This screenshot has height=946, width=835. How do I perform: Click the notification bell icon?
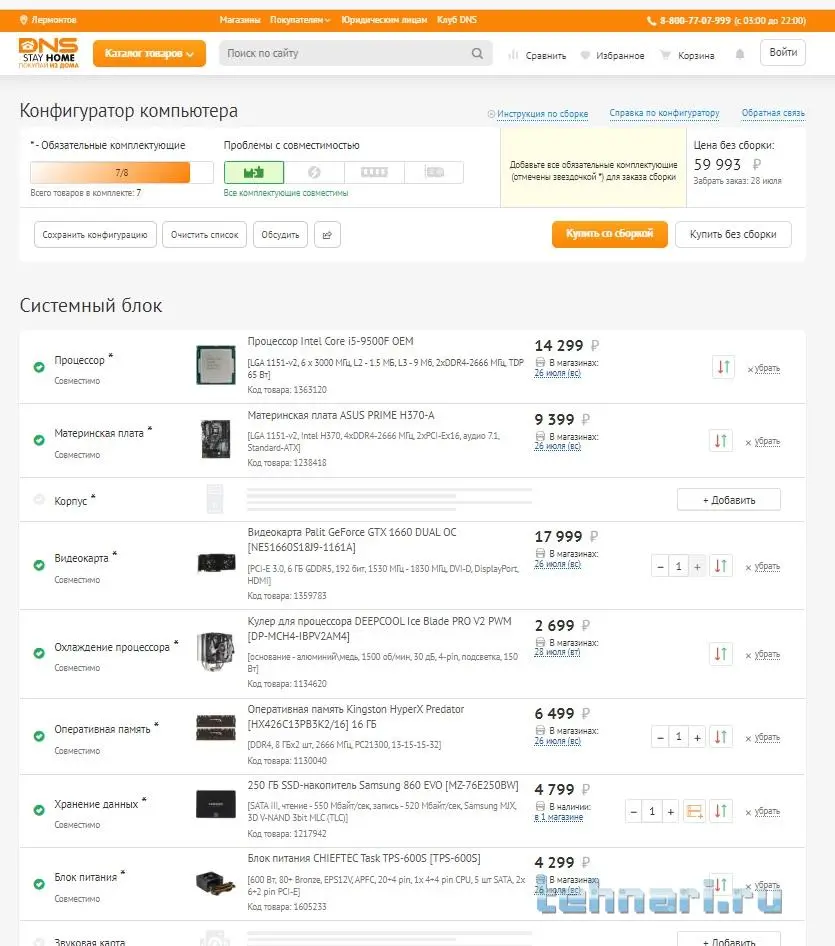[x=740, y=54]
